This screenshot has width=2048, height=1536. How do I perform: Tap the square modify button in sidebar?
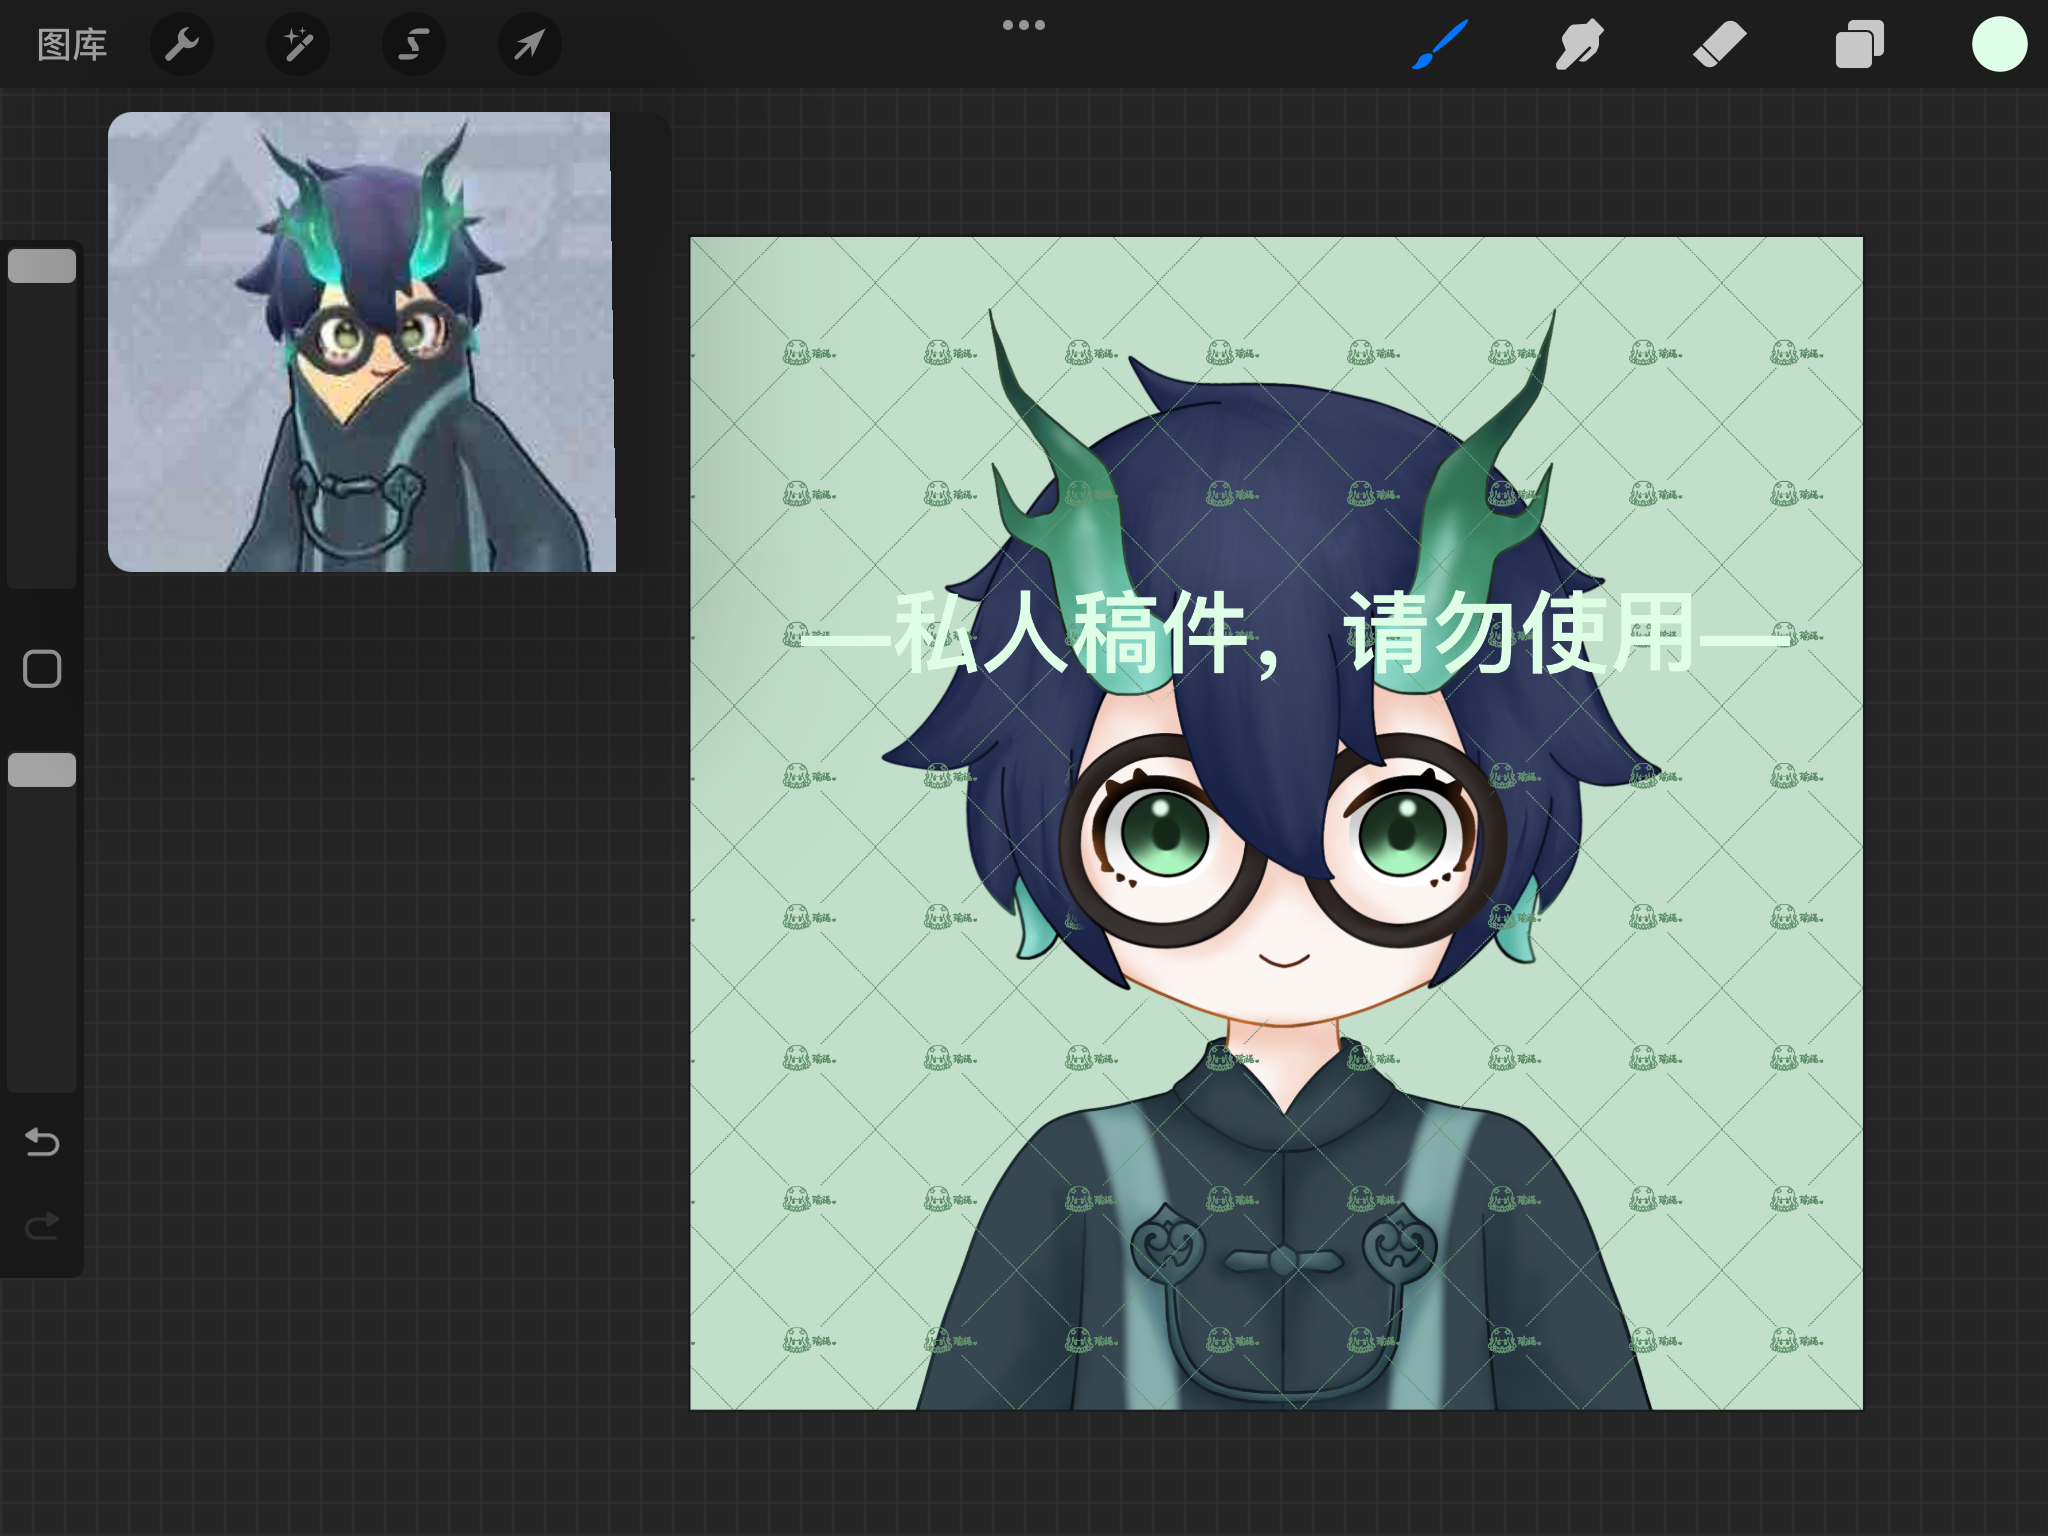(42, 669)
